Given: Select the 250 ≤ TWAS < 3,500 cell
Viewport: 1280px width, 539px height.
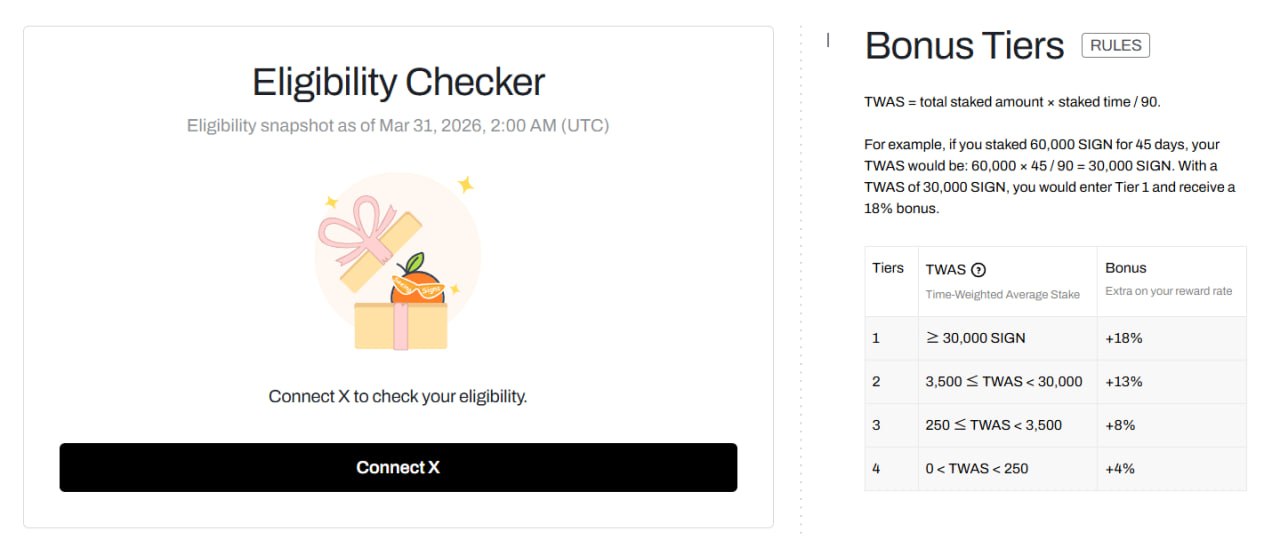Looking at the screenshot, I should (993, 425).
